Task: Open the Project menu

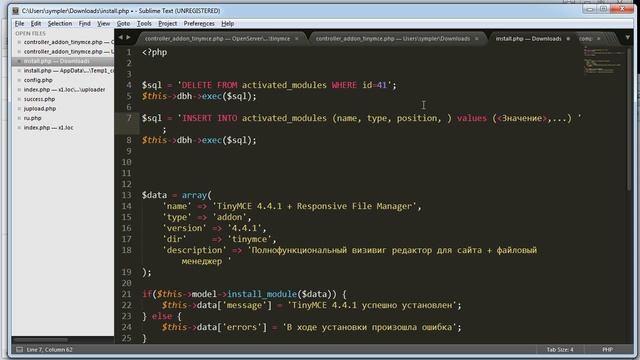Action: click(168, 24)
